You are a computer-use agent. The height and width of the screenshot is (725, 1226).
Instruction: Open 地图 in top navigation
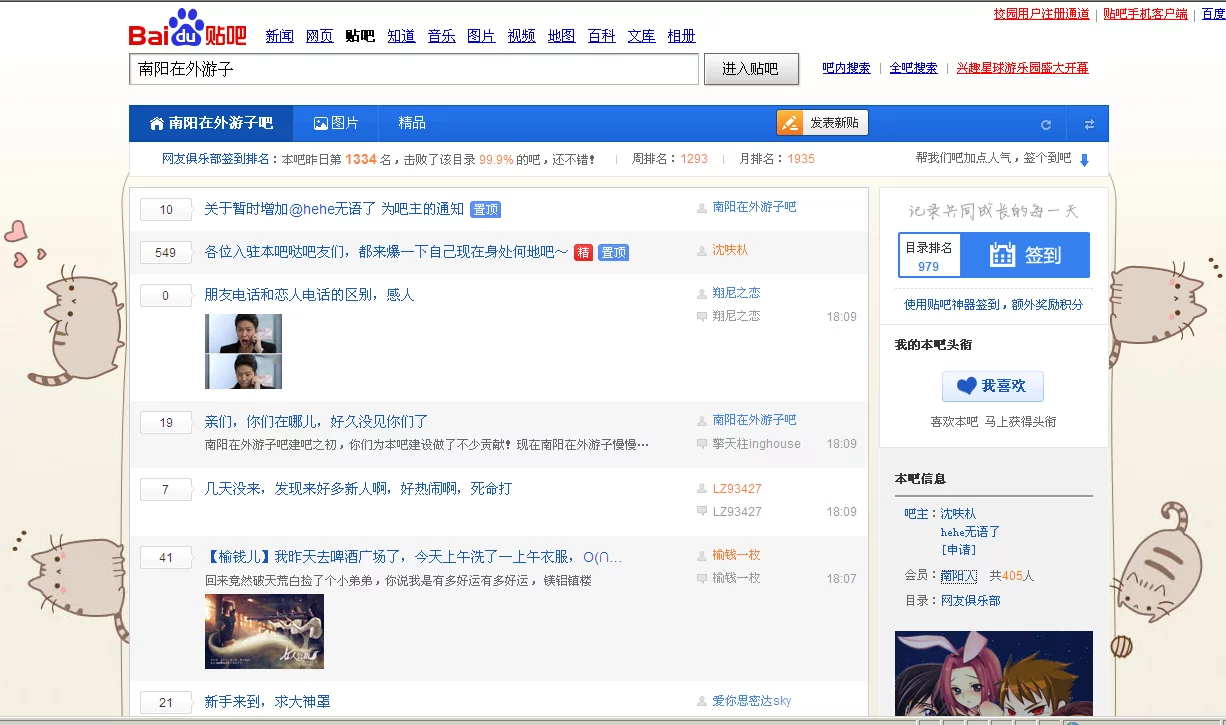562,36
